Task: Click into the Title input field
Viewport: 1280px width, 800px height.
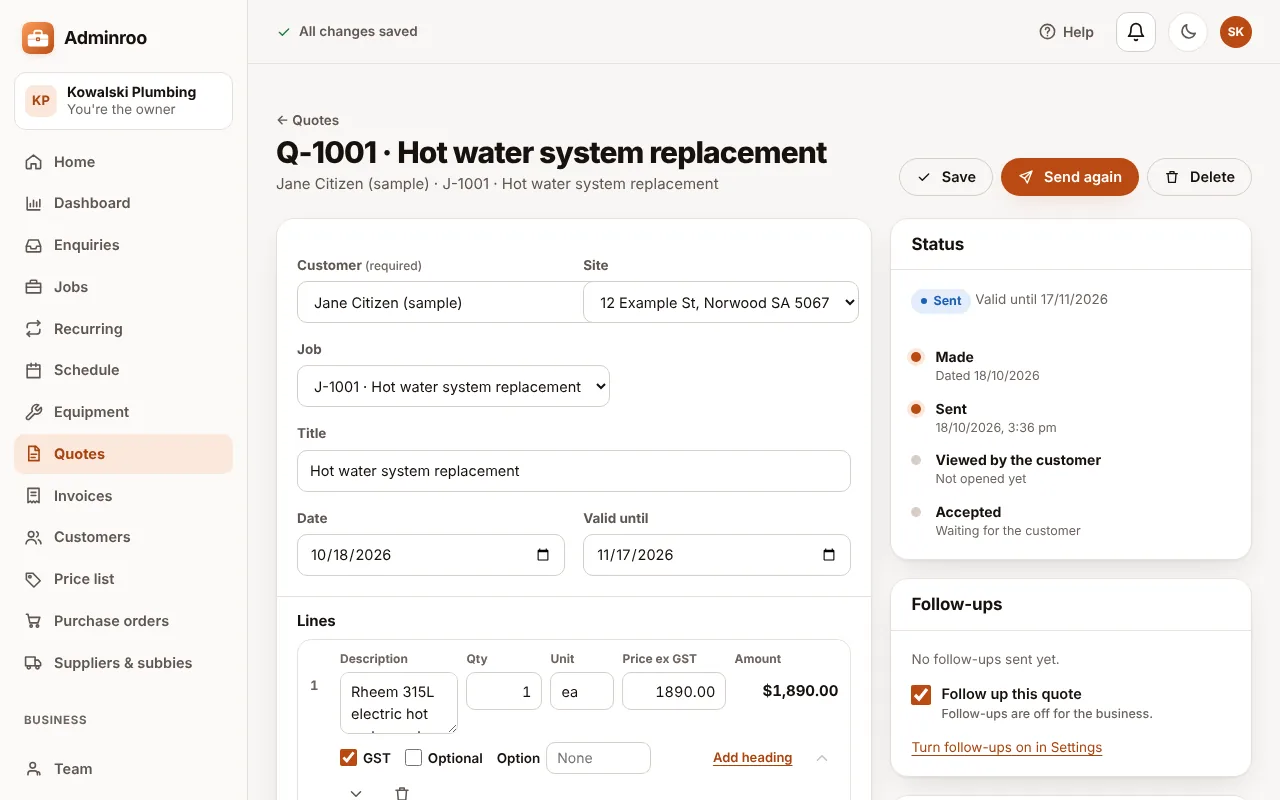Action: coord(574,471)
